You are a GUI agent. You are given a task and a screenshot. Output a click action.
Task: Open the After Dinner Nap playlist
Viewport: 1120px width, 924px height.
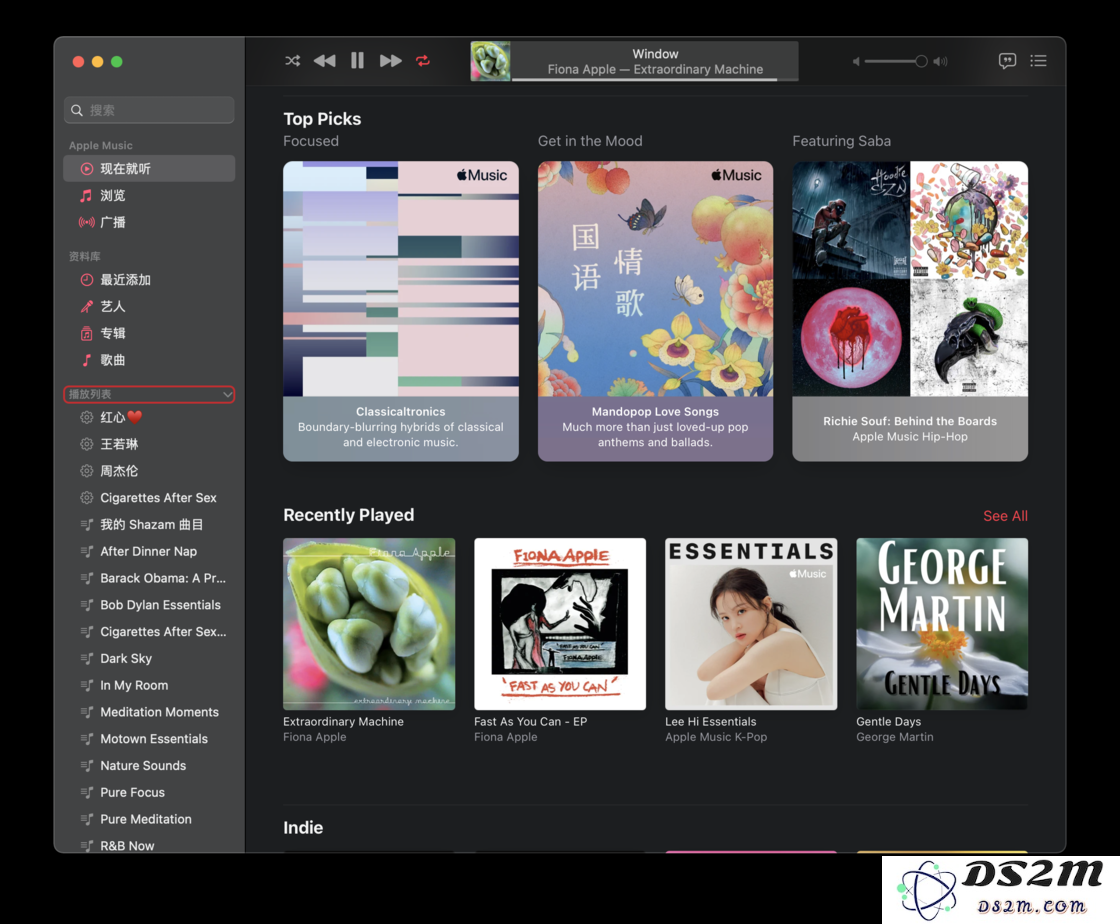(x=149, y=551)
